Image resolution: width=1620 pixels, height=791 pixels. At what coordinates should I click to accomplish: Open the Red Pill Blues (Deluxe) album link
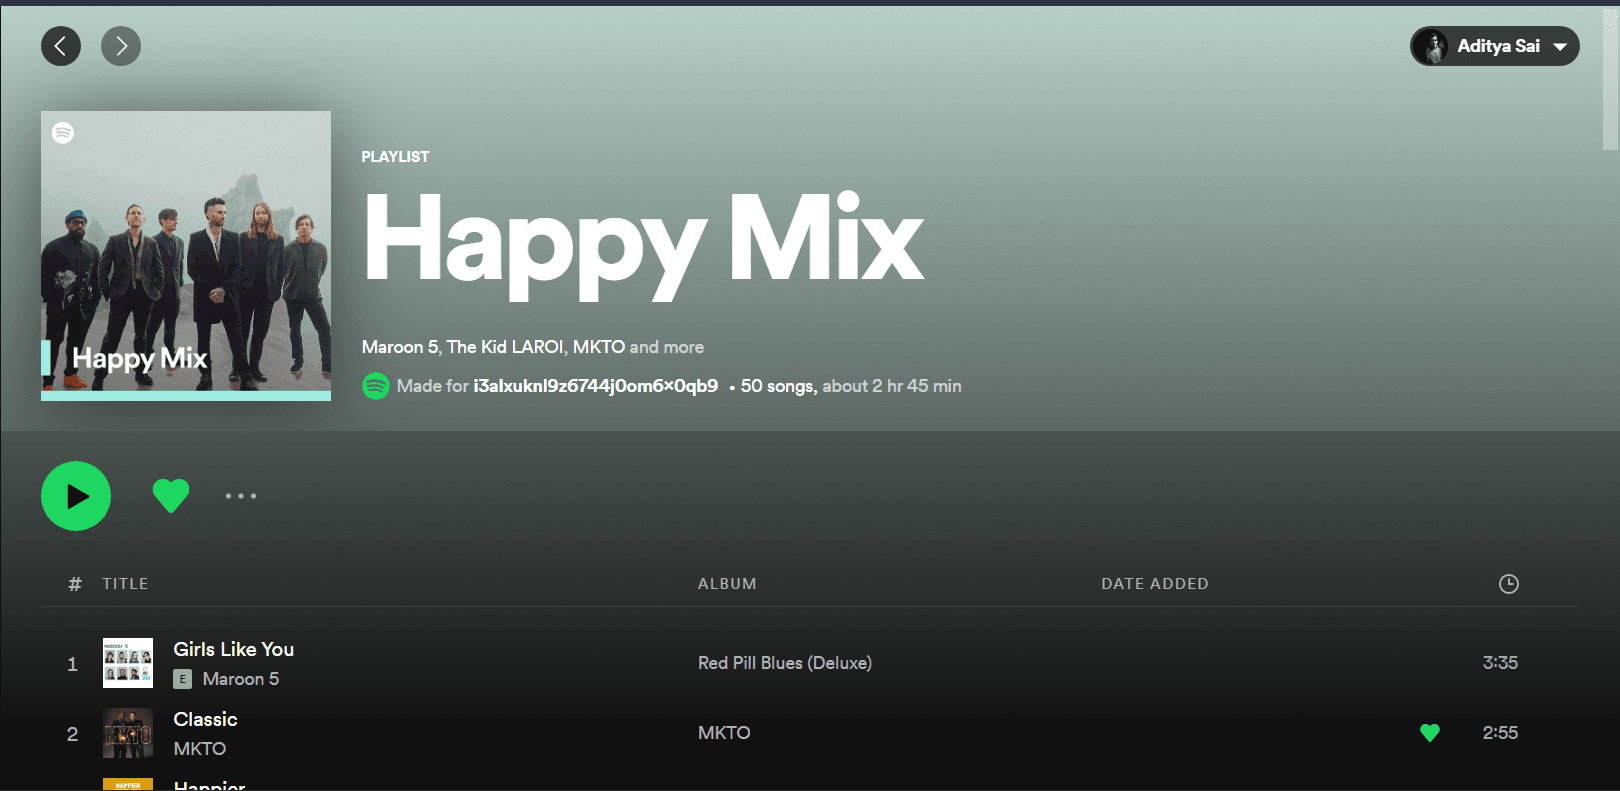pyautogui.click(x=785, y=663)
